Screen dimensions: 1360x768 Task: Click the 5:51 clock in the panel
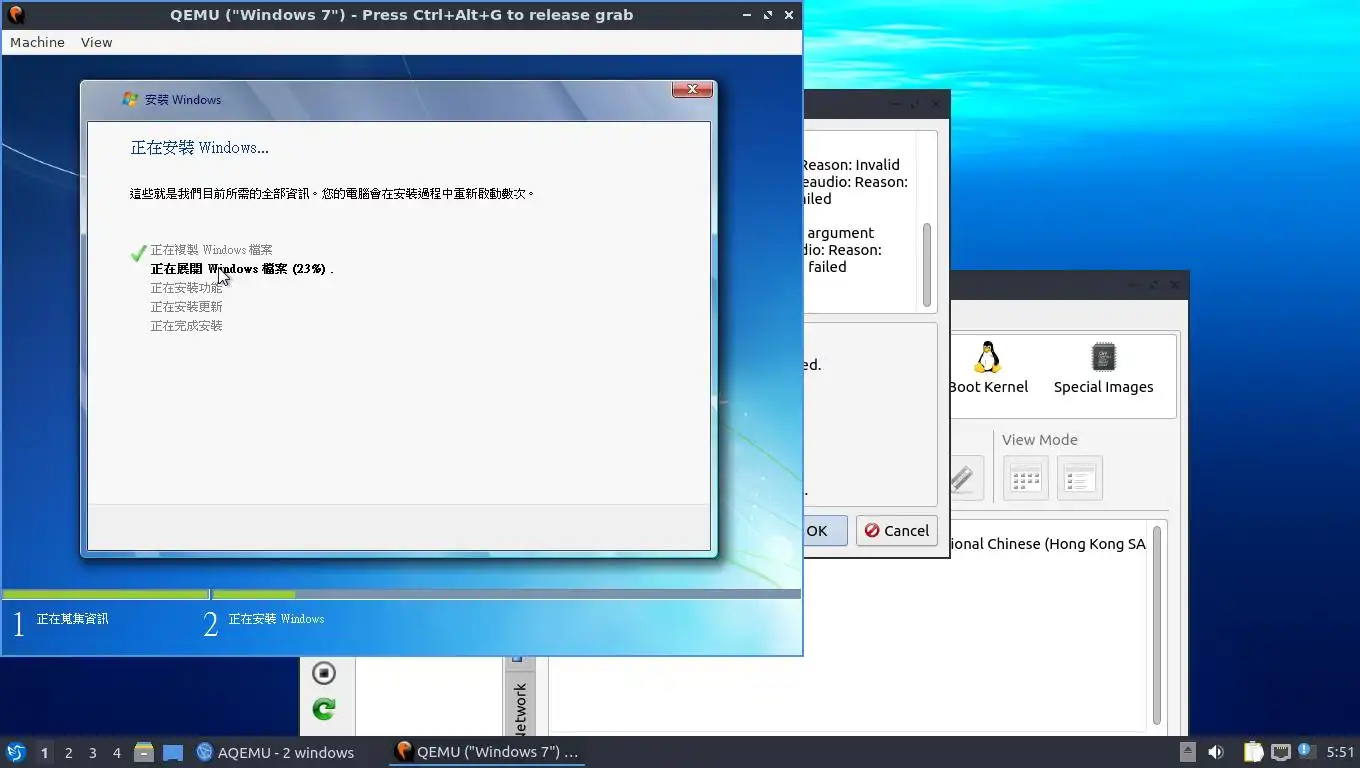click(1340, 752)
